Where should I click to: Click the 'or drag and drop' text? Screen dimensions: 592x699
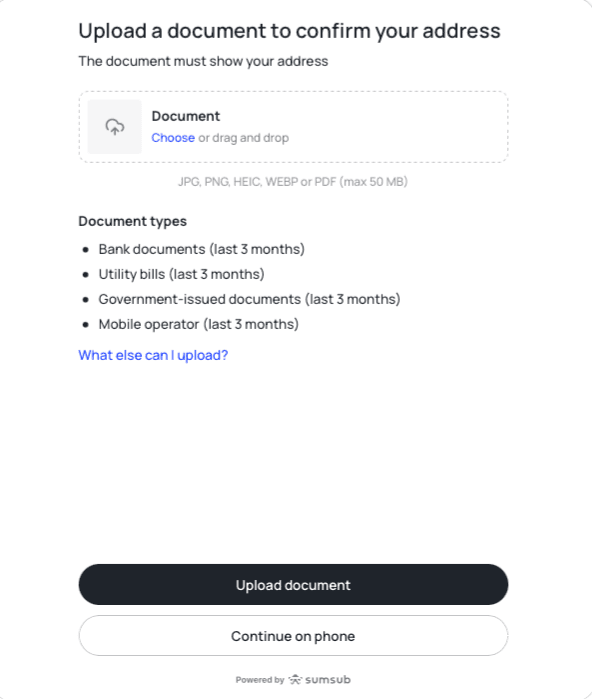pyautogui.click(x=244, y=138)
